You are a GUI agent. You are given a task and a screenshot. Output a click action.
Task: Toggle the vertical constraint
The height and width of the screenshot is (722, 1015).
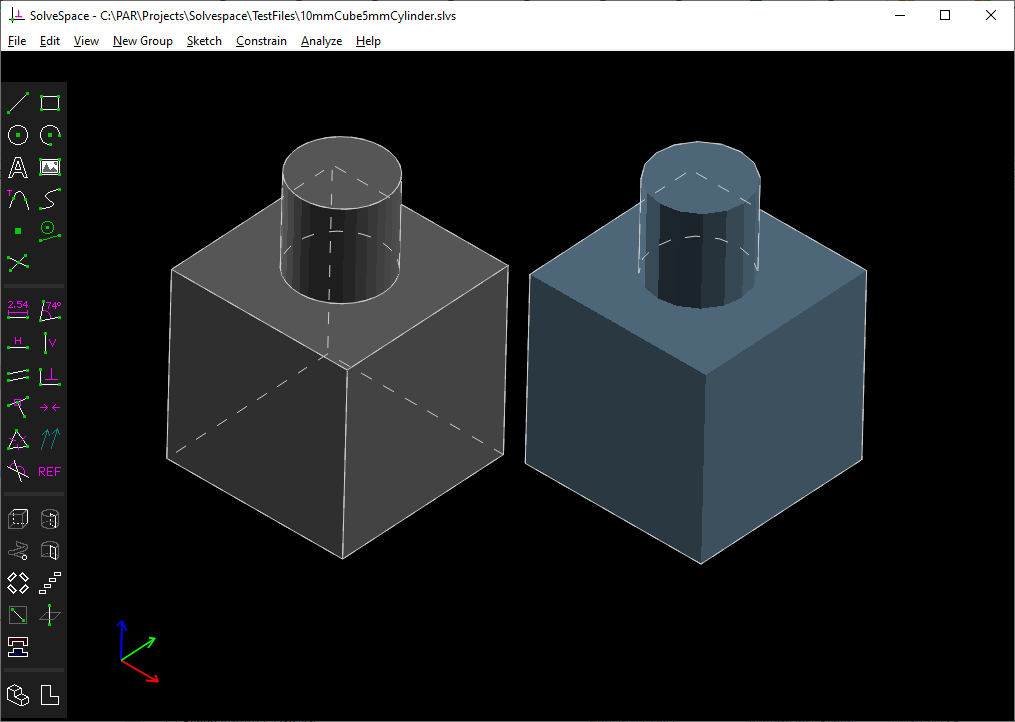click(x=50, y=341)
